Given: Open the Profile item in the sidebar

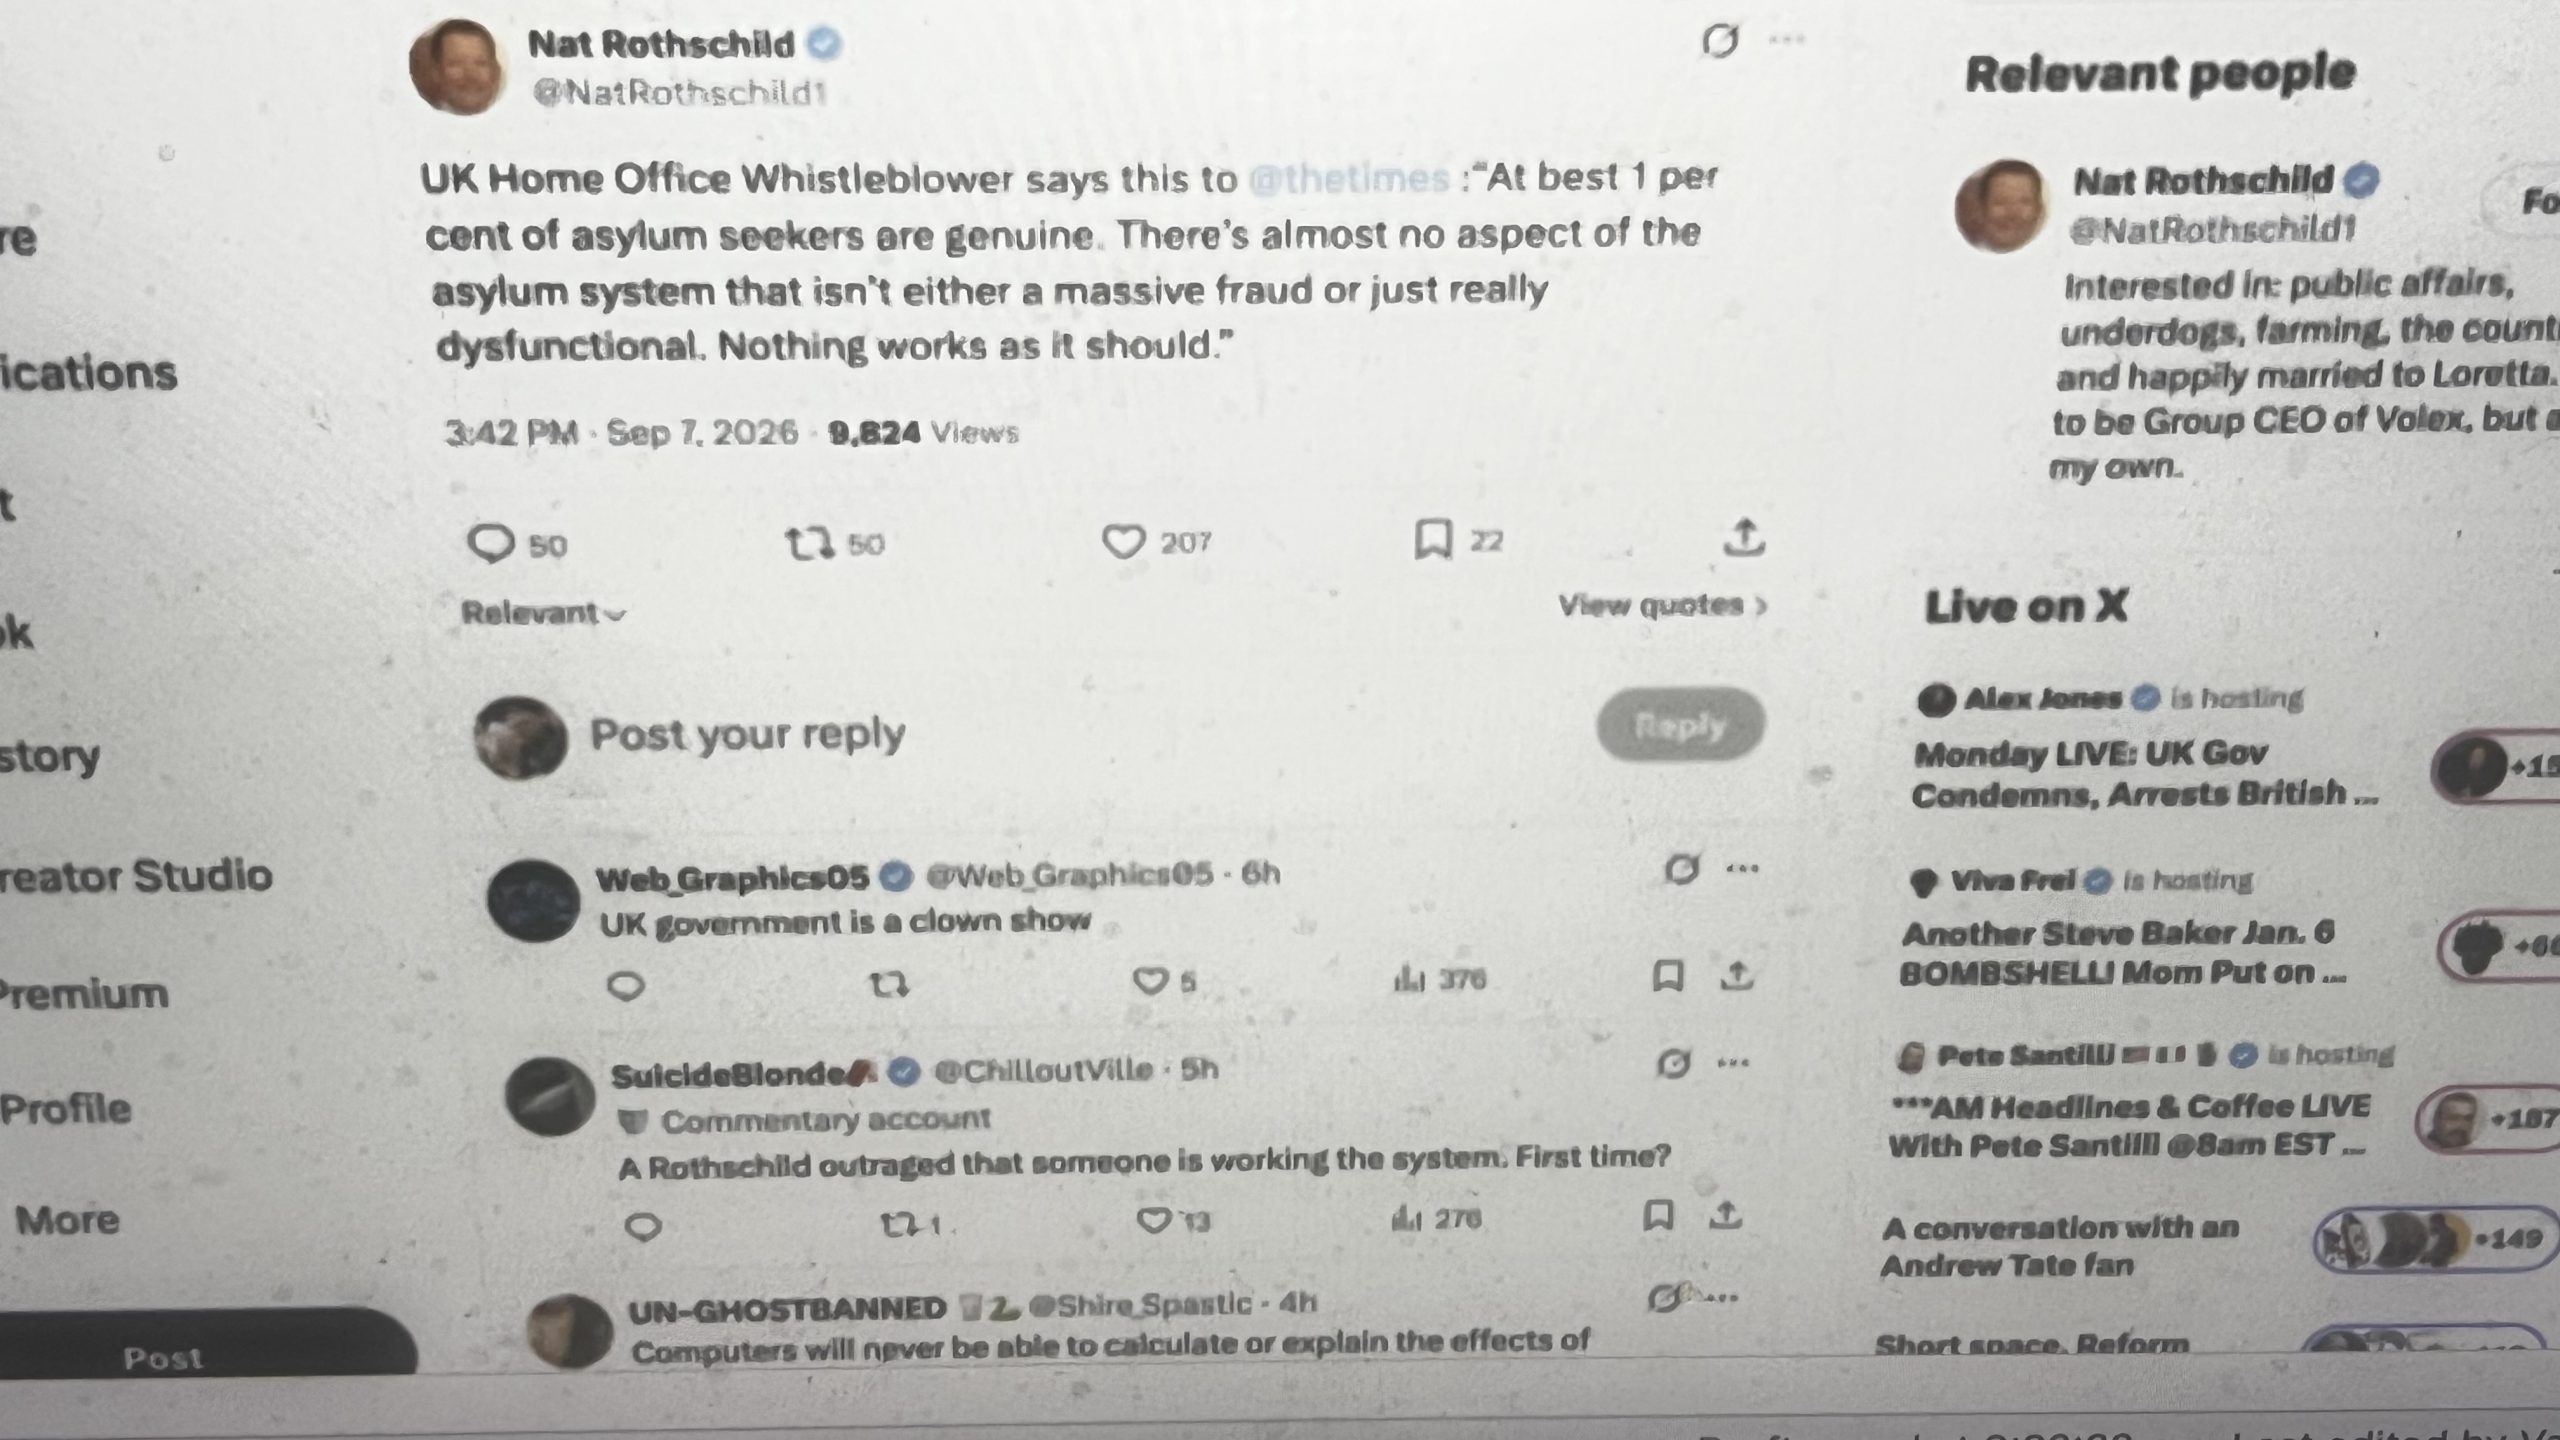Looking at the screenshot, I should [x=66, y=1108].
